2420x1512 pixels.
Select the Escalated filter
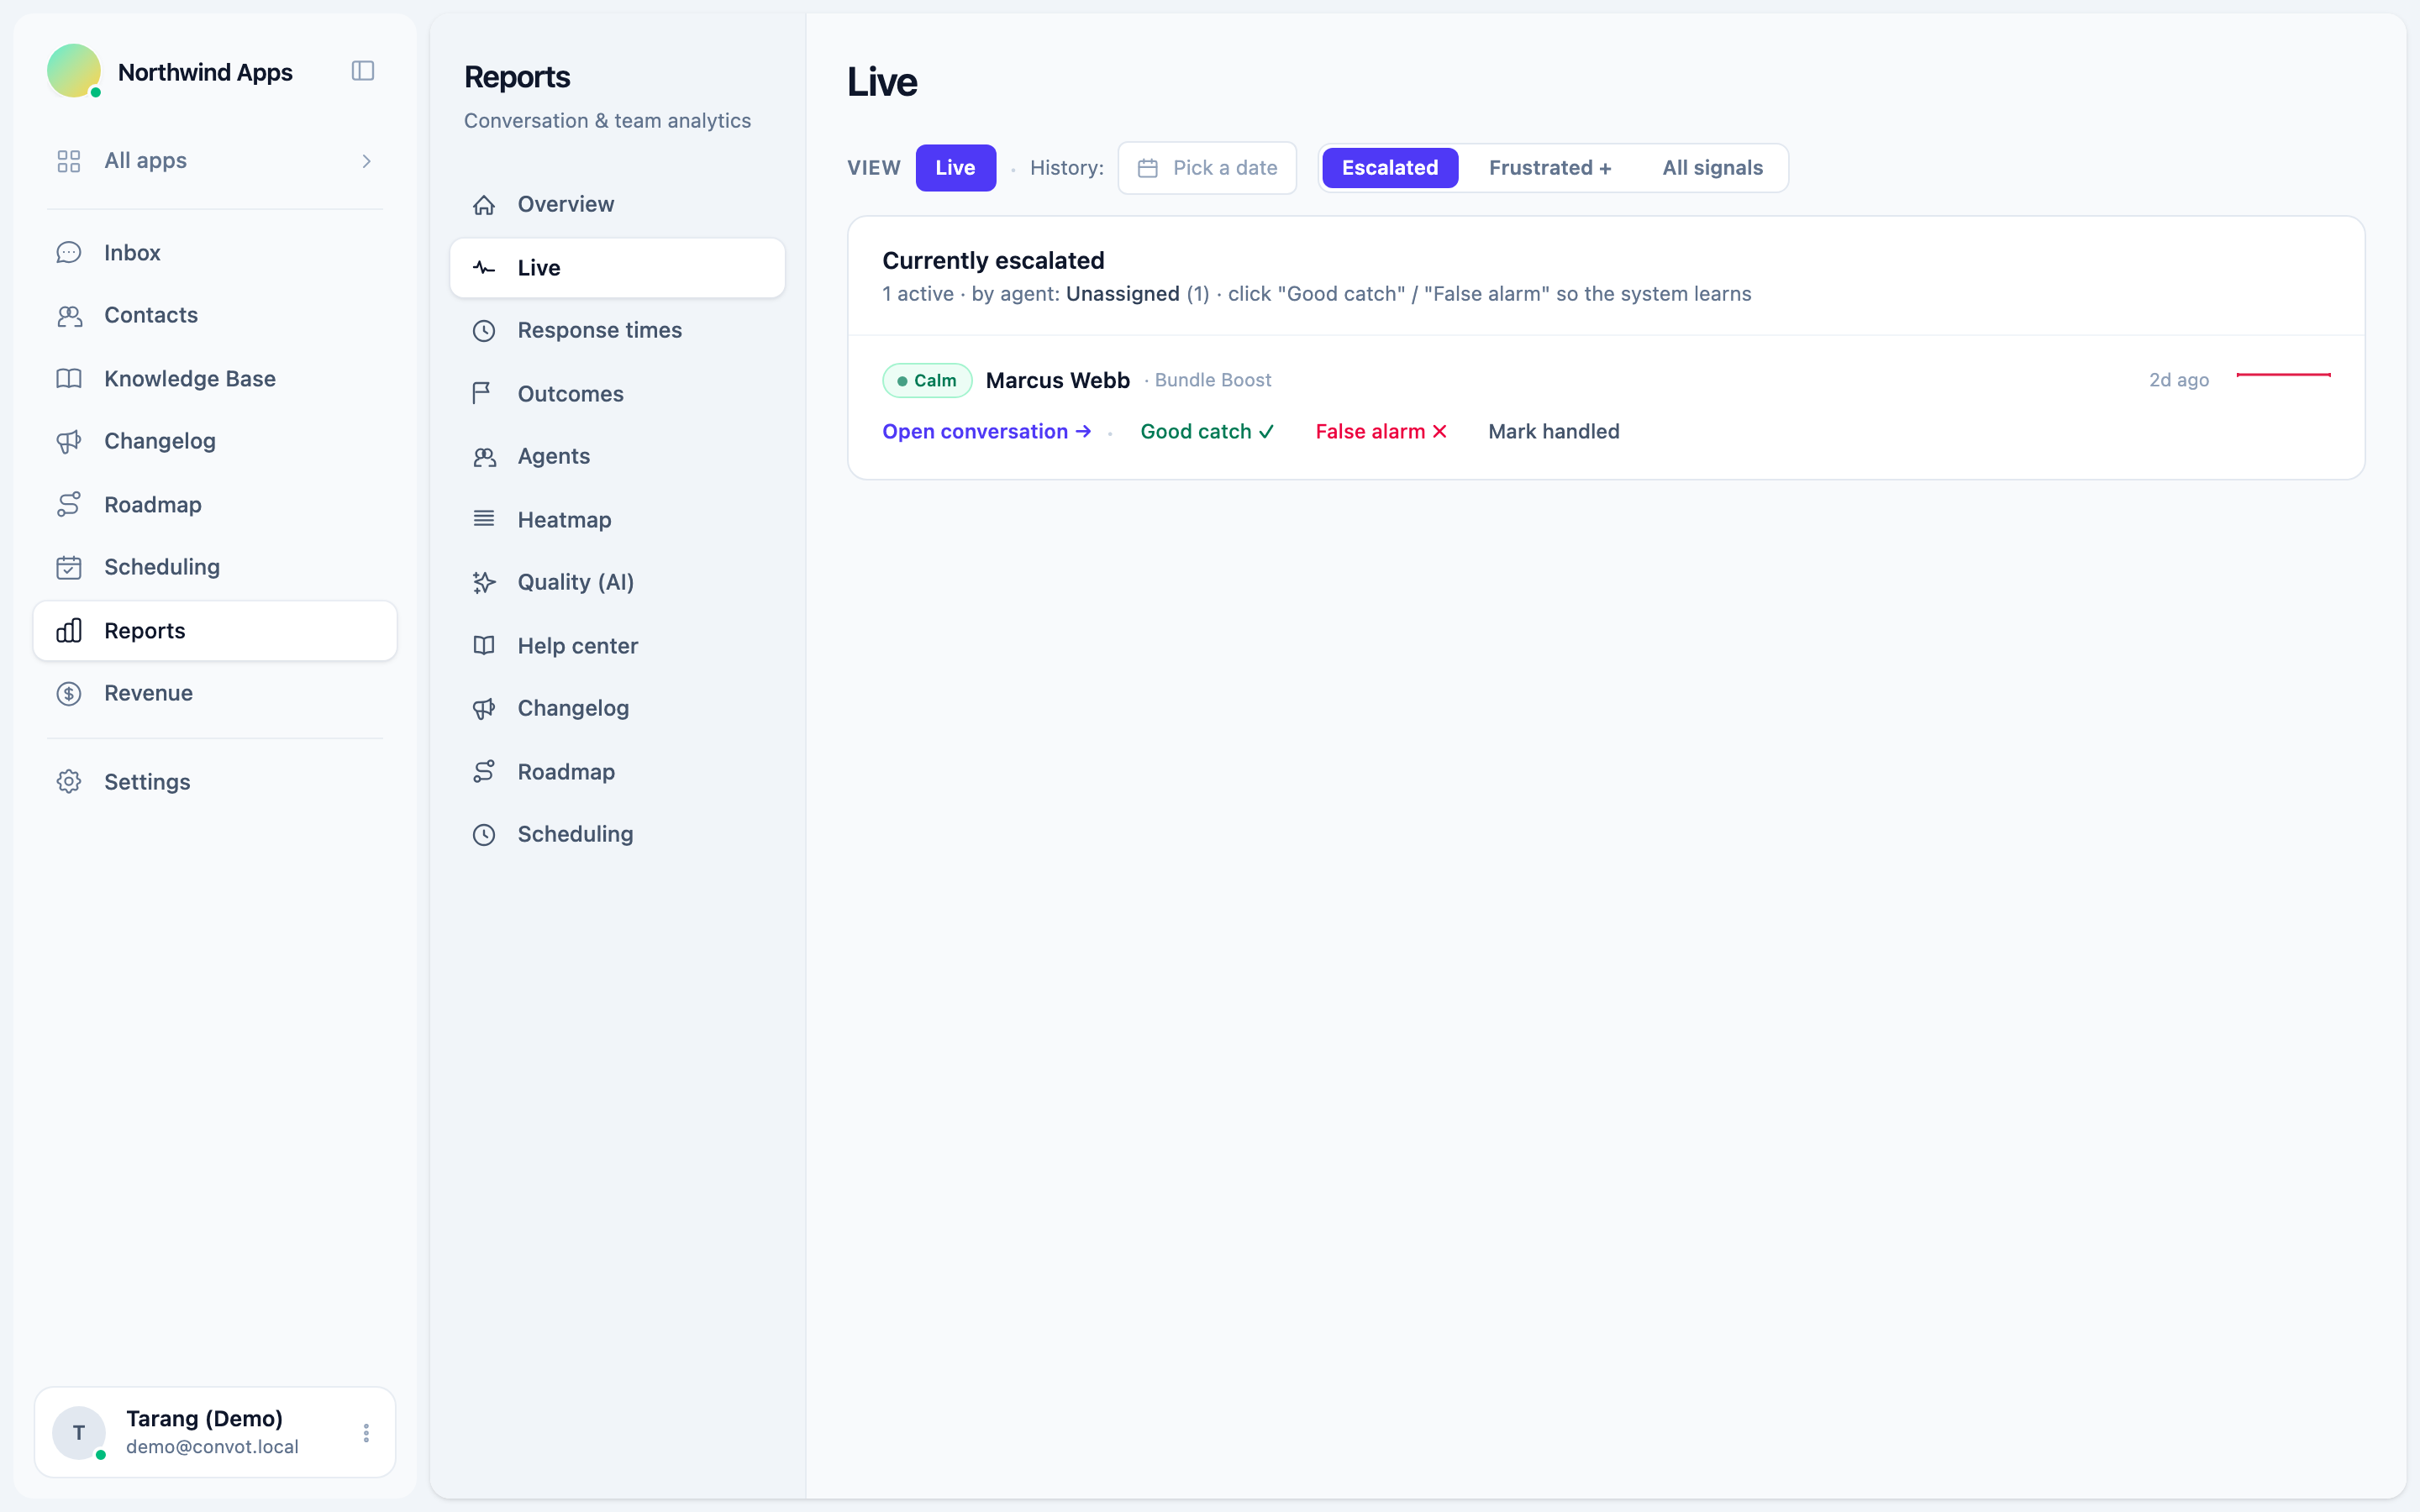(1389, 168)
